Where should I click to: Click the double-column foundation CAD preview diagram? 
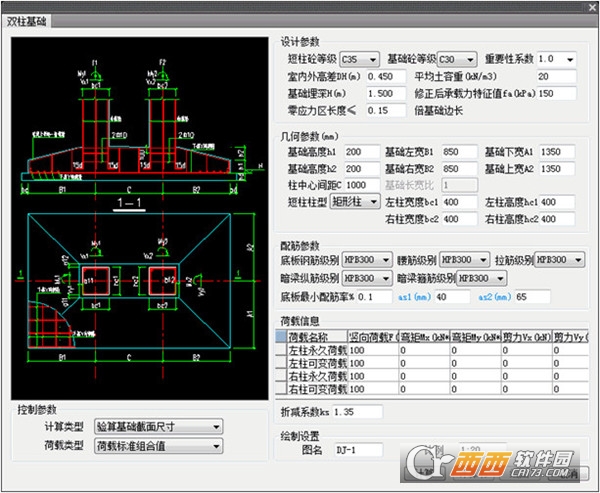(140, 219)
